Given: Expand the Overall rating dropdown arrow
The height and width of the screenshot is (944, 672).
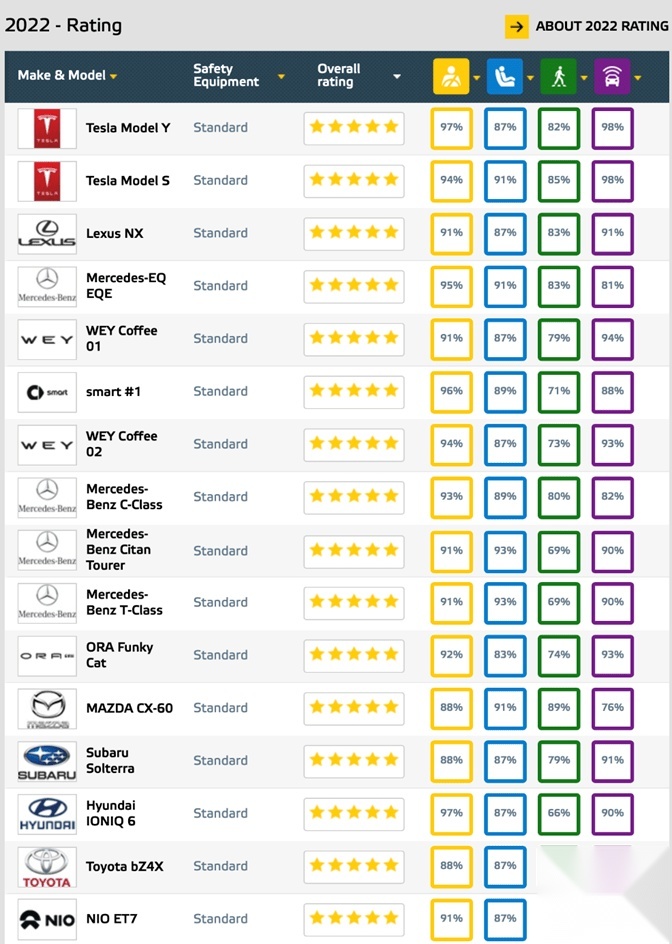Looking at the screenshot, I should [x=397, y=76].
